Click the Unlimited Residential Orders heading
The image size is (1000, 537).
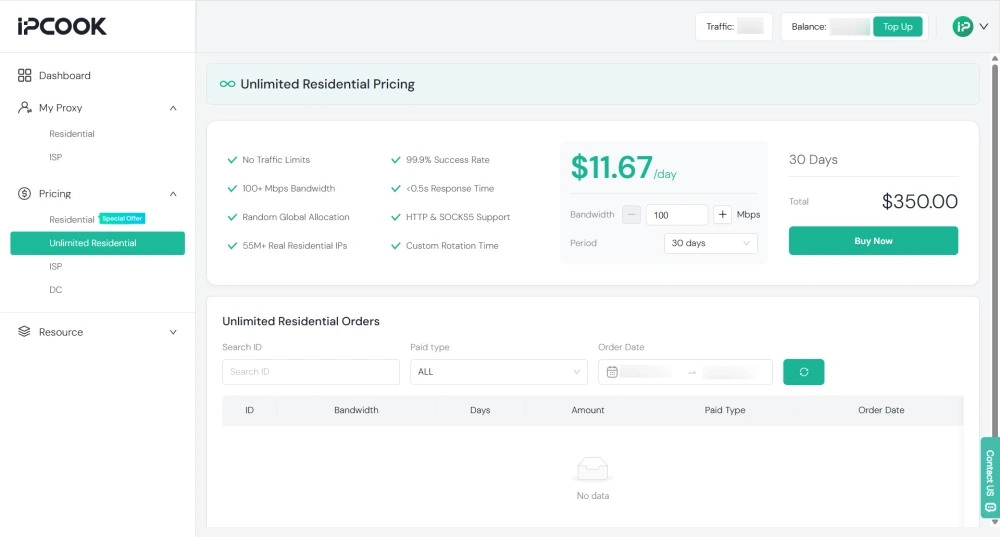(x=300, y=321)
